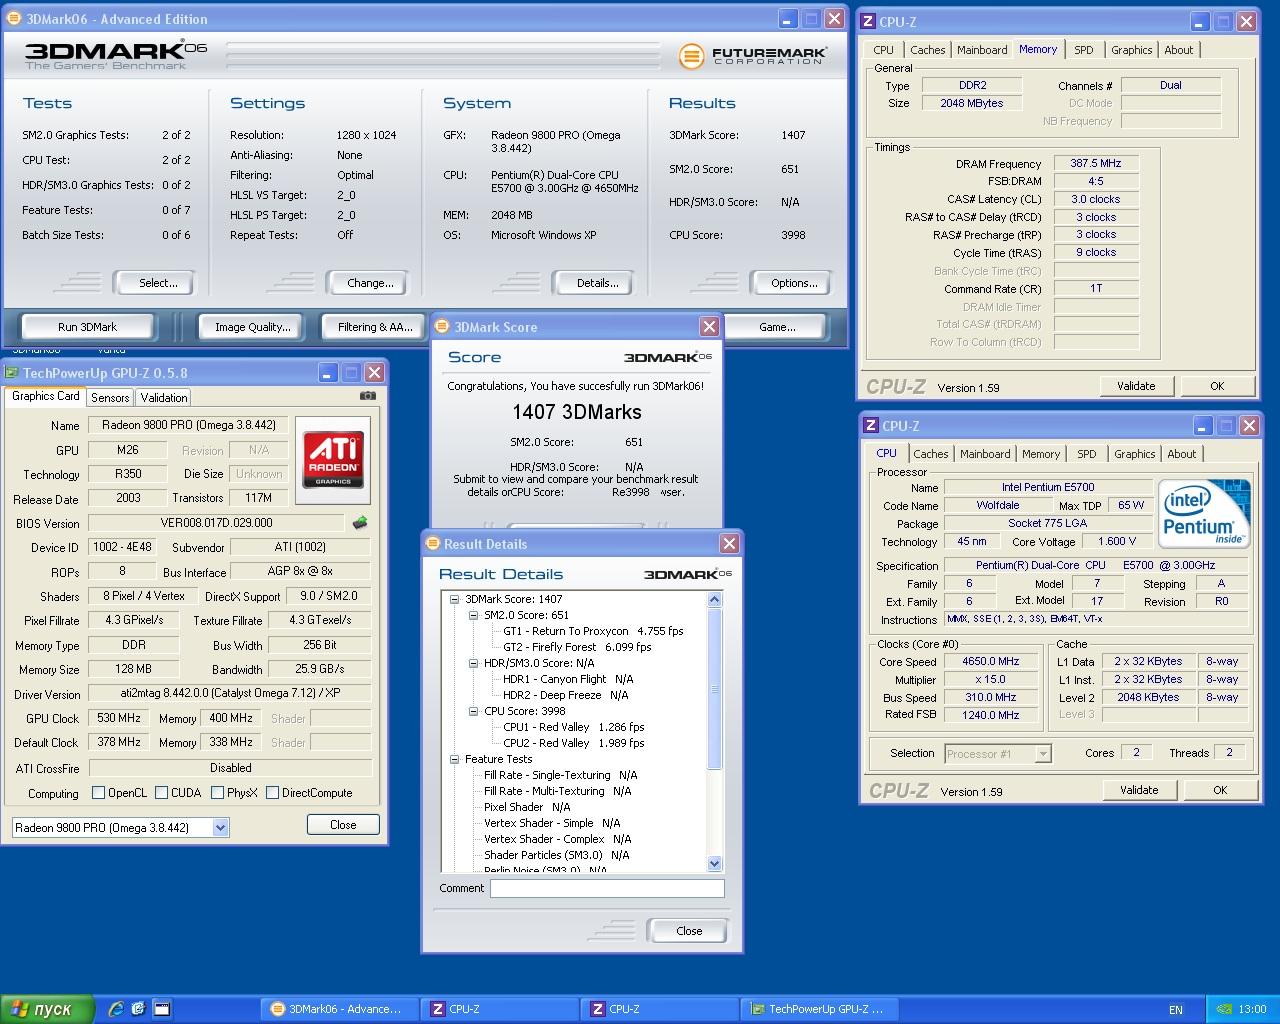This screenshot has width=1280, height=1024.
Task: Click the CPU-Z Memory window title icon
Action: tap(869, 21)
